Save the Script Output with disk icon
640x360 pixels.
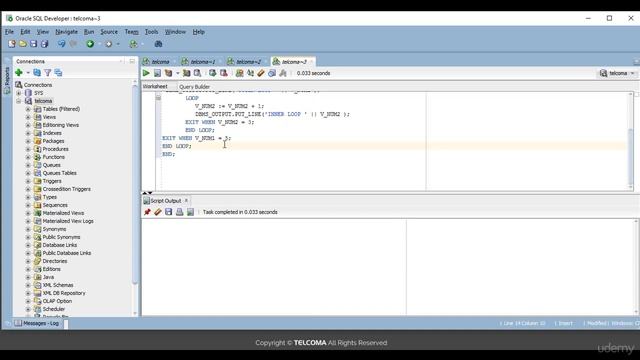169,212
